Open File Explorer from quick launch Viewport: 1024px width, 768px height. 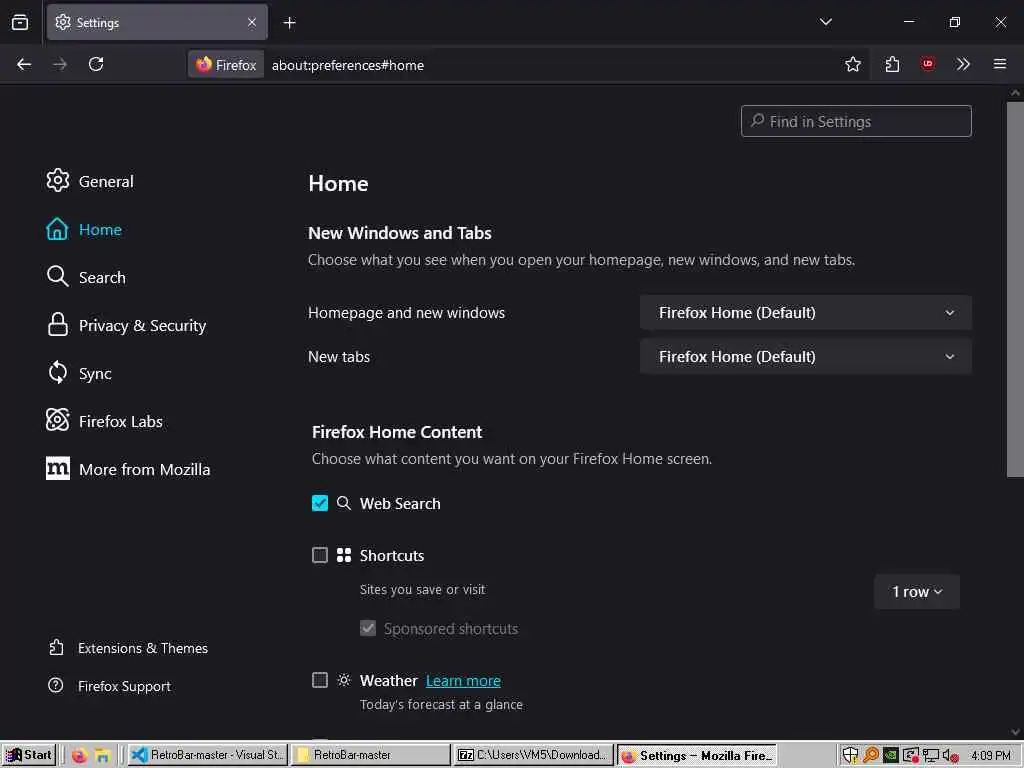[x=103, y=756]
